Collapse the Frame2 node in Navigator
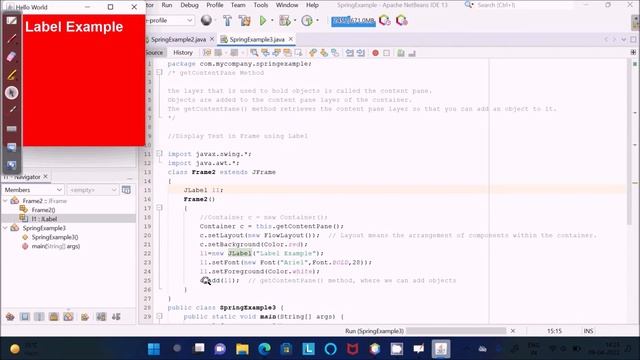 6,201
